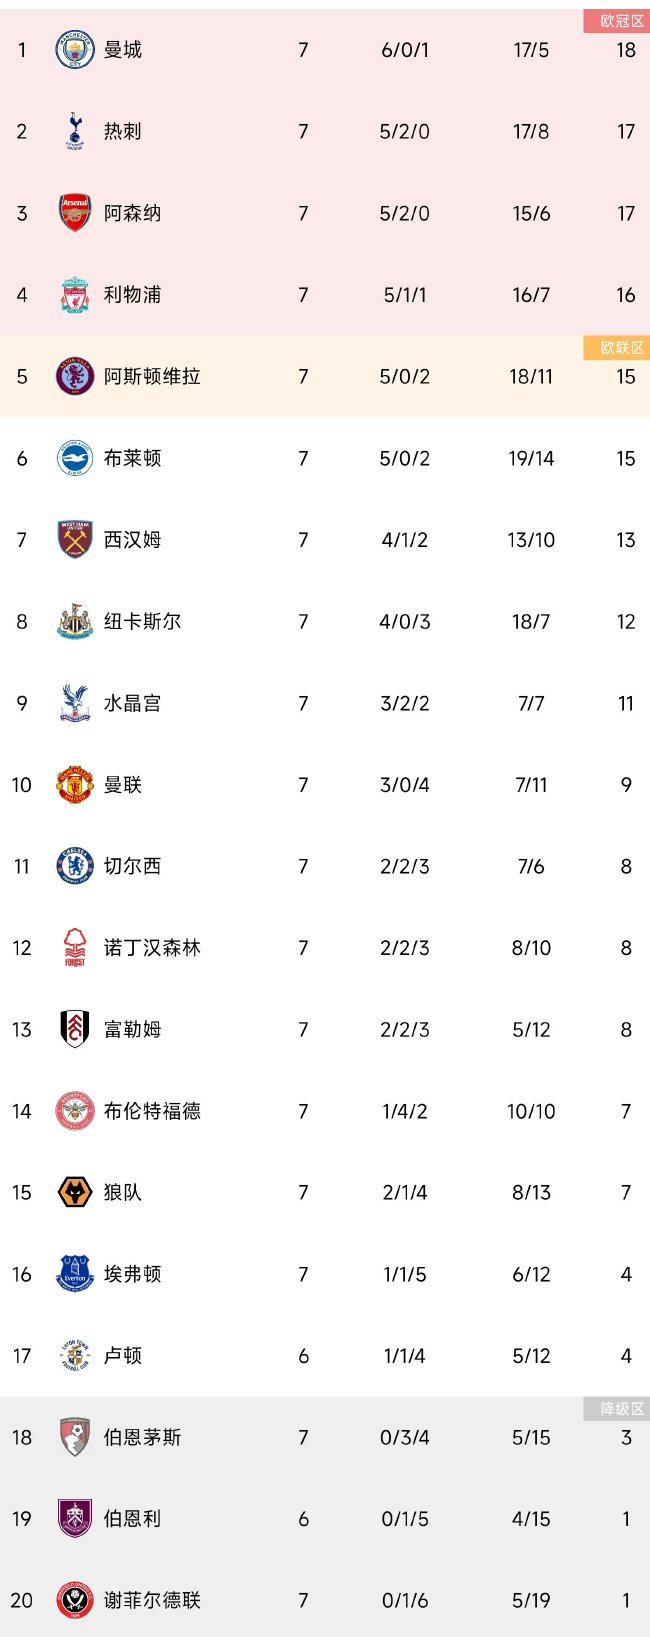Click the Liverpool club crest

(x=75, y=295)
